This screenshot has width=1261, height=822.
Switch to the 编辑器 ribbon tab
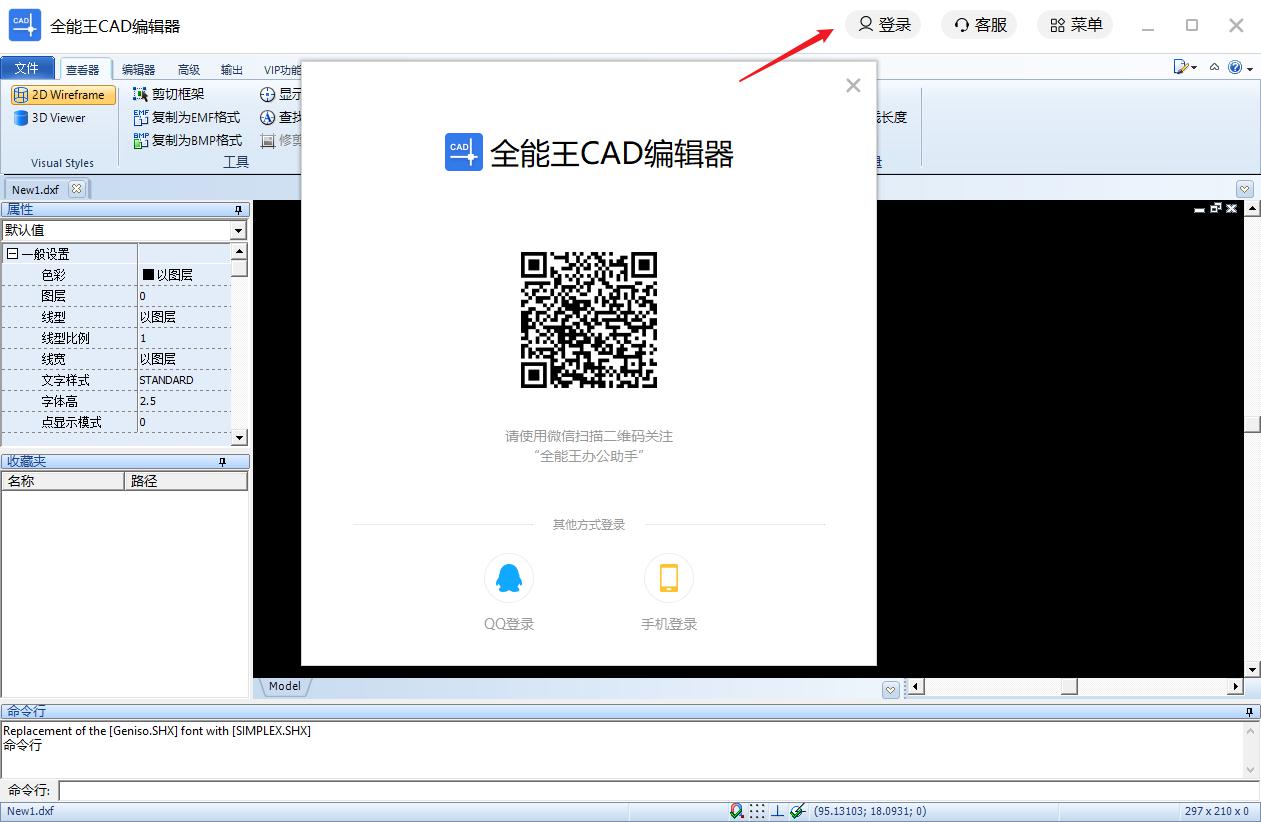(138, 69)
